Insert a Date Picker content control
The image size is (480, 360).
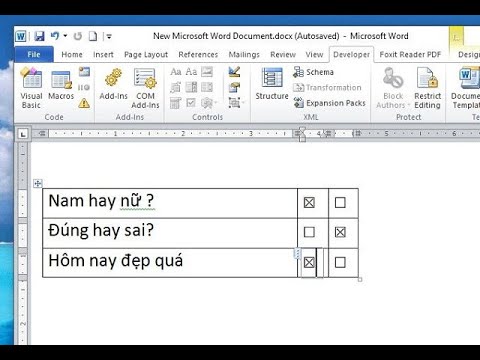pyautogui.click(x=176, y=103)
